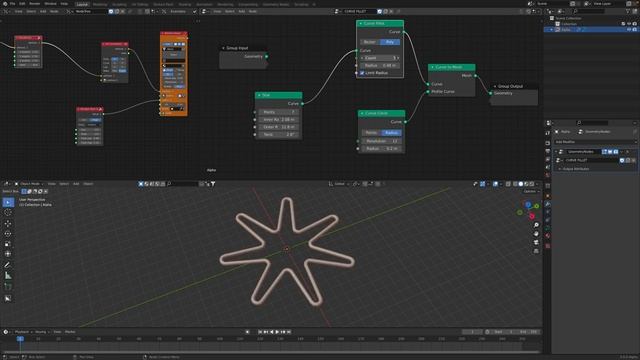
Task: Select the Scale tool in viewport toolbar
Action: (8, 244)
